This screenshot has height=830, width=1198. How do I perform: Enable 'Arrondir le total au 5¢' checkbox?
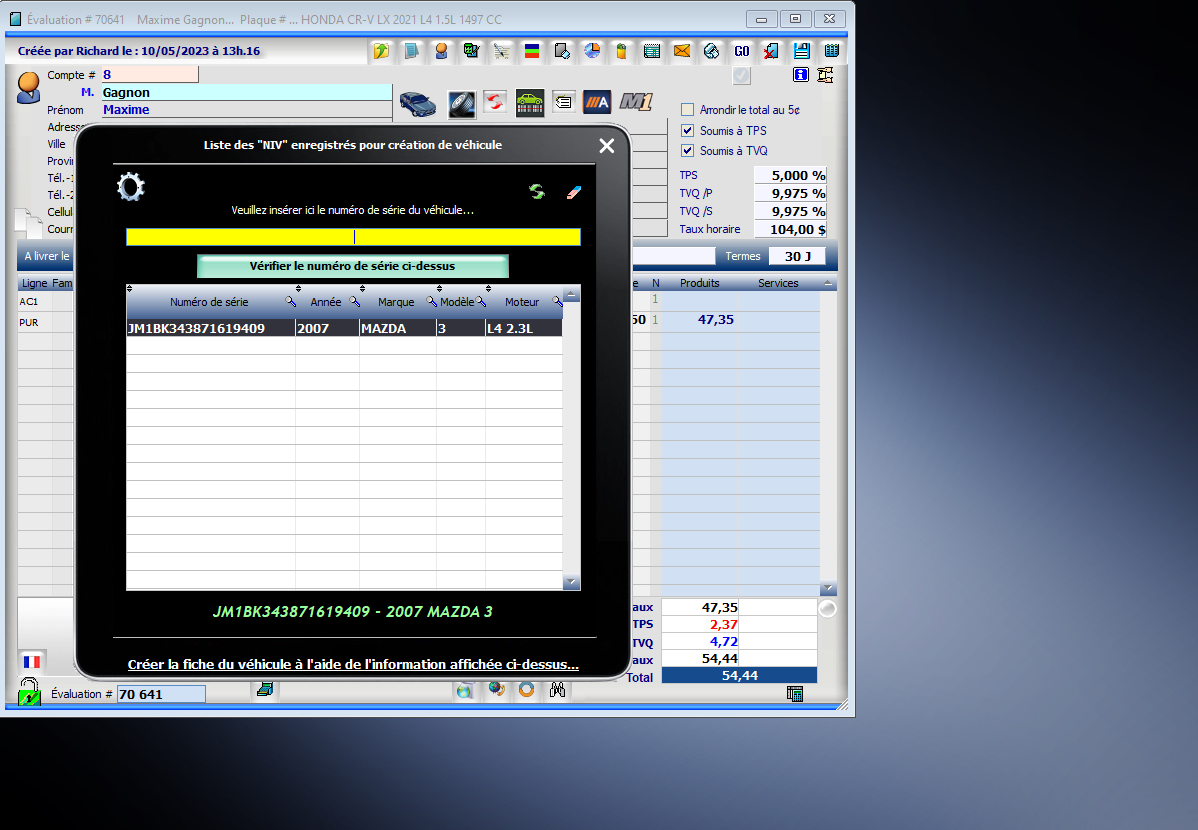[x=687, y=110]
